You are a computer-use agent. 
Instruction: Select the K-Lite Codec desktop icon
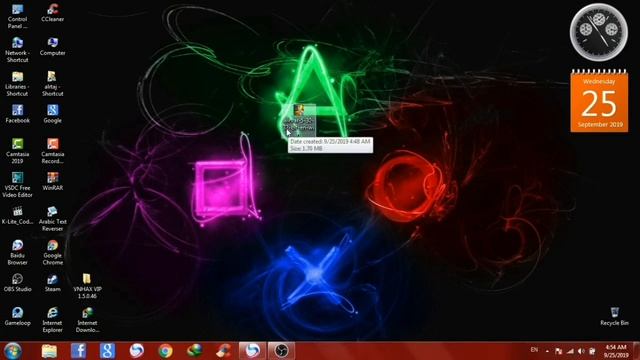[x=18, y=215]
